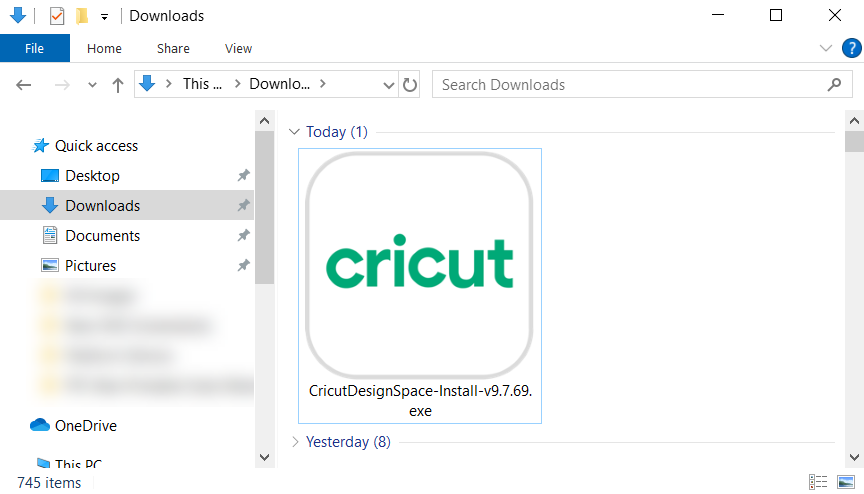This screenshot has height=494, width=864.
Task: Click the 'Downlo...' breadcrumb in address bar
Action: click(279, 84)
